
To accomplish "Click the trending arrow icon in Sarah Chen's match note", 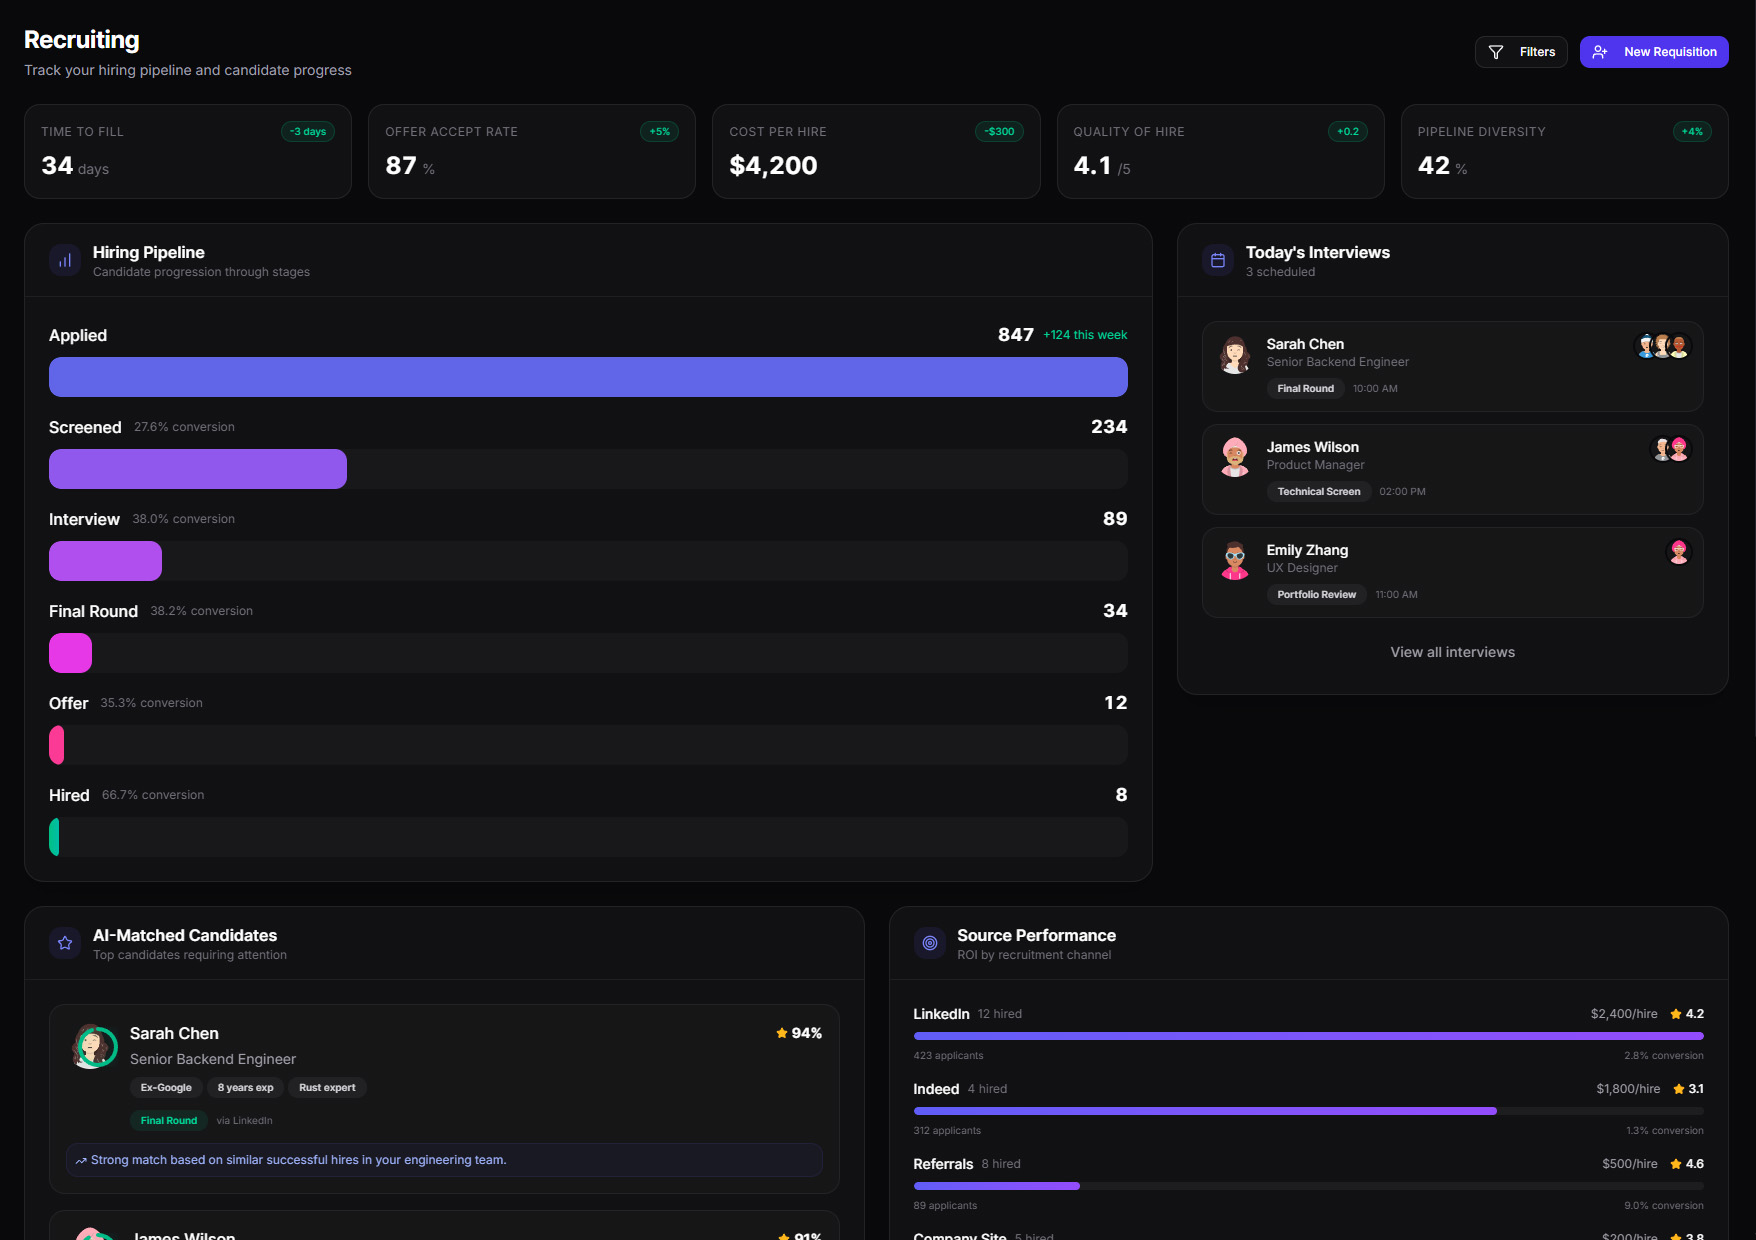I will point(81,1160).
